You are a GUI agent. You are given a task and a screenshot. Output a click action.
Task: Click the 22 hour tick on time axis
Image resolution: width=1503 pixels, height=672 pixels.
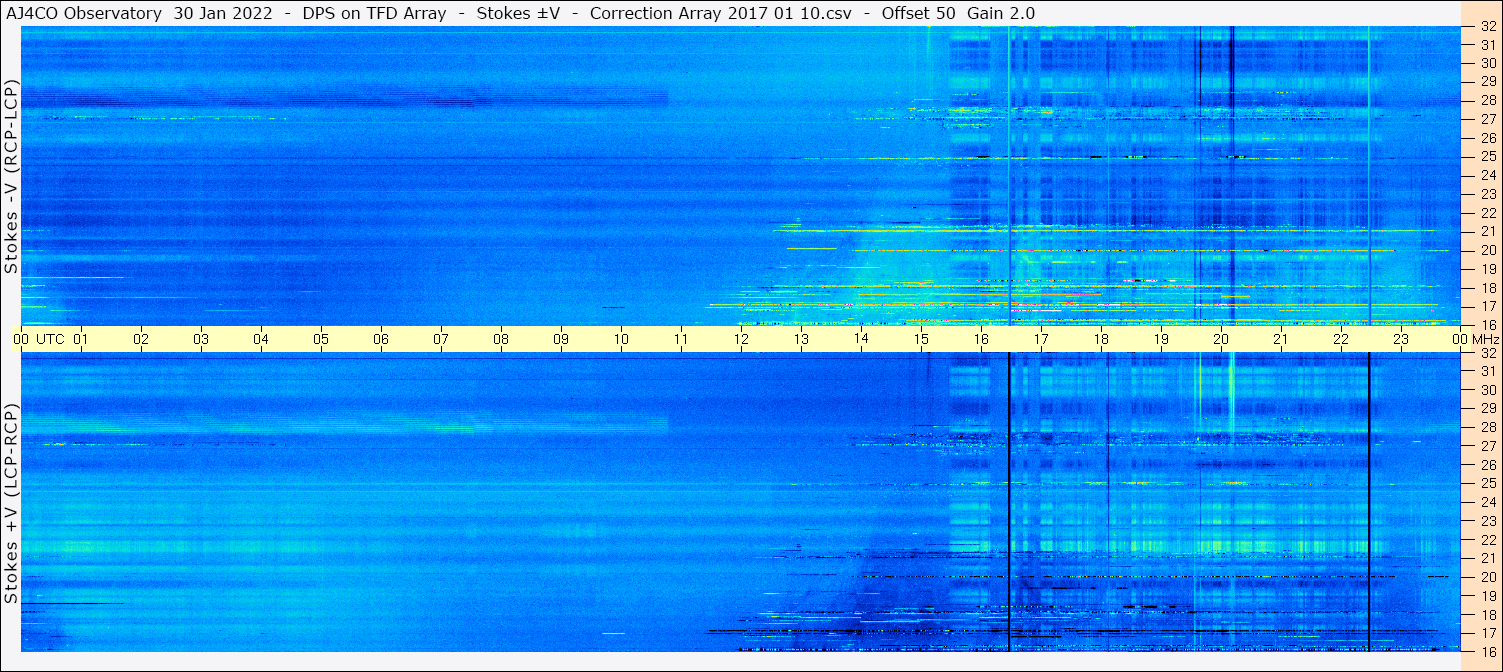point(1341,339)
